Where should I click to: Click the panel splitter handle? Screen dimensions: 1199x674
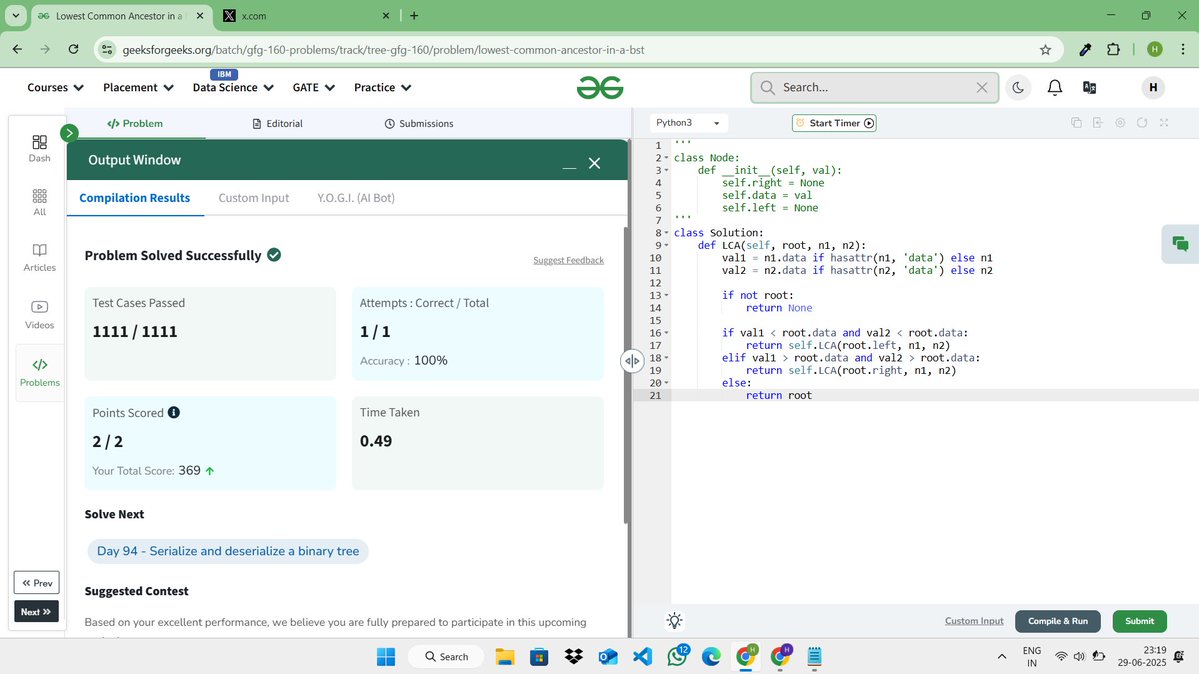point(632,361)
